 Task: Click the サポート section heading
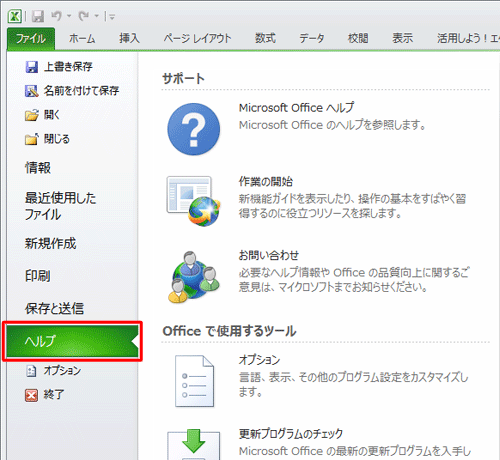tap(183, 79)
